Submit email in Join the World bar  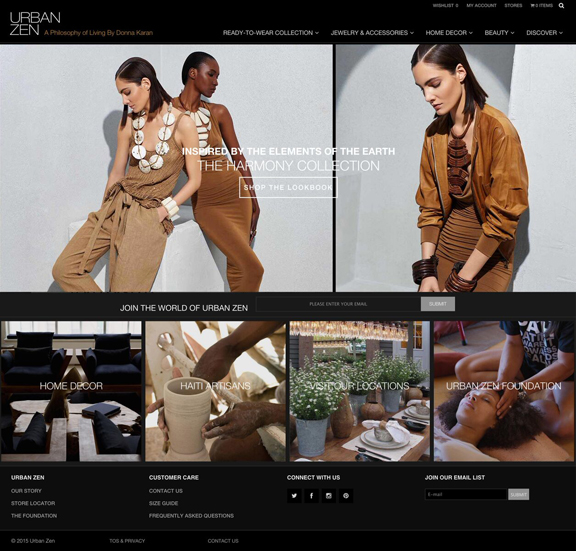coord(438,304)
